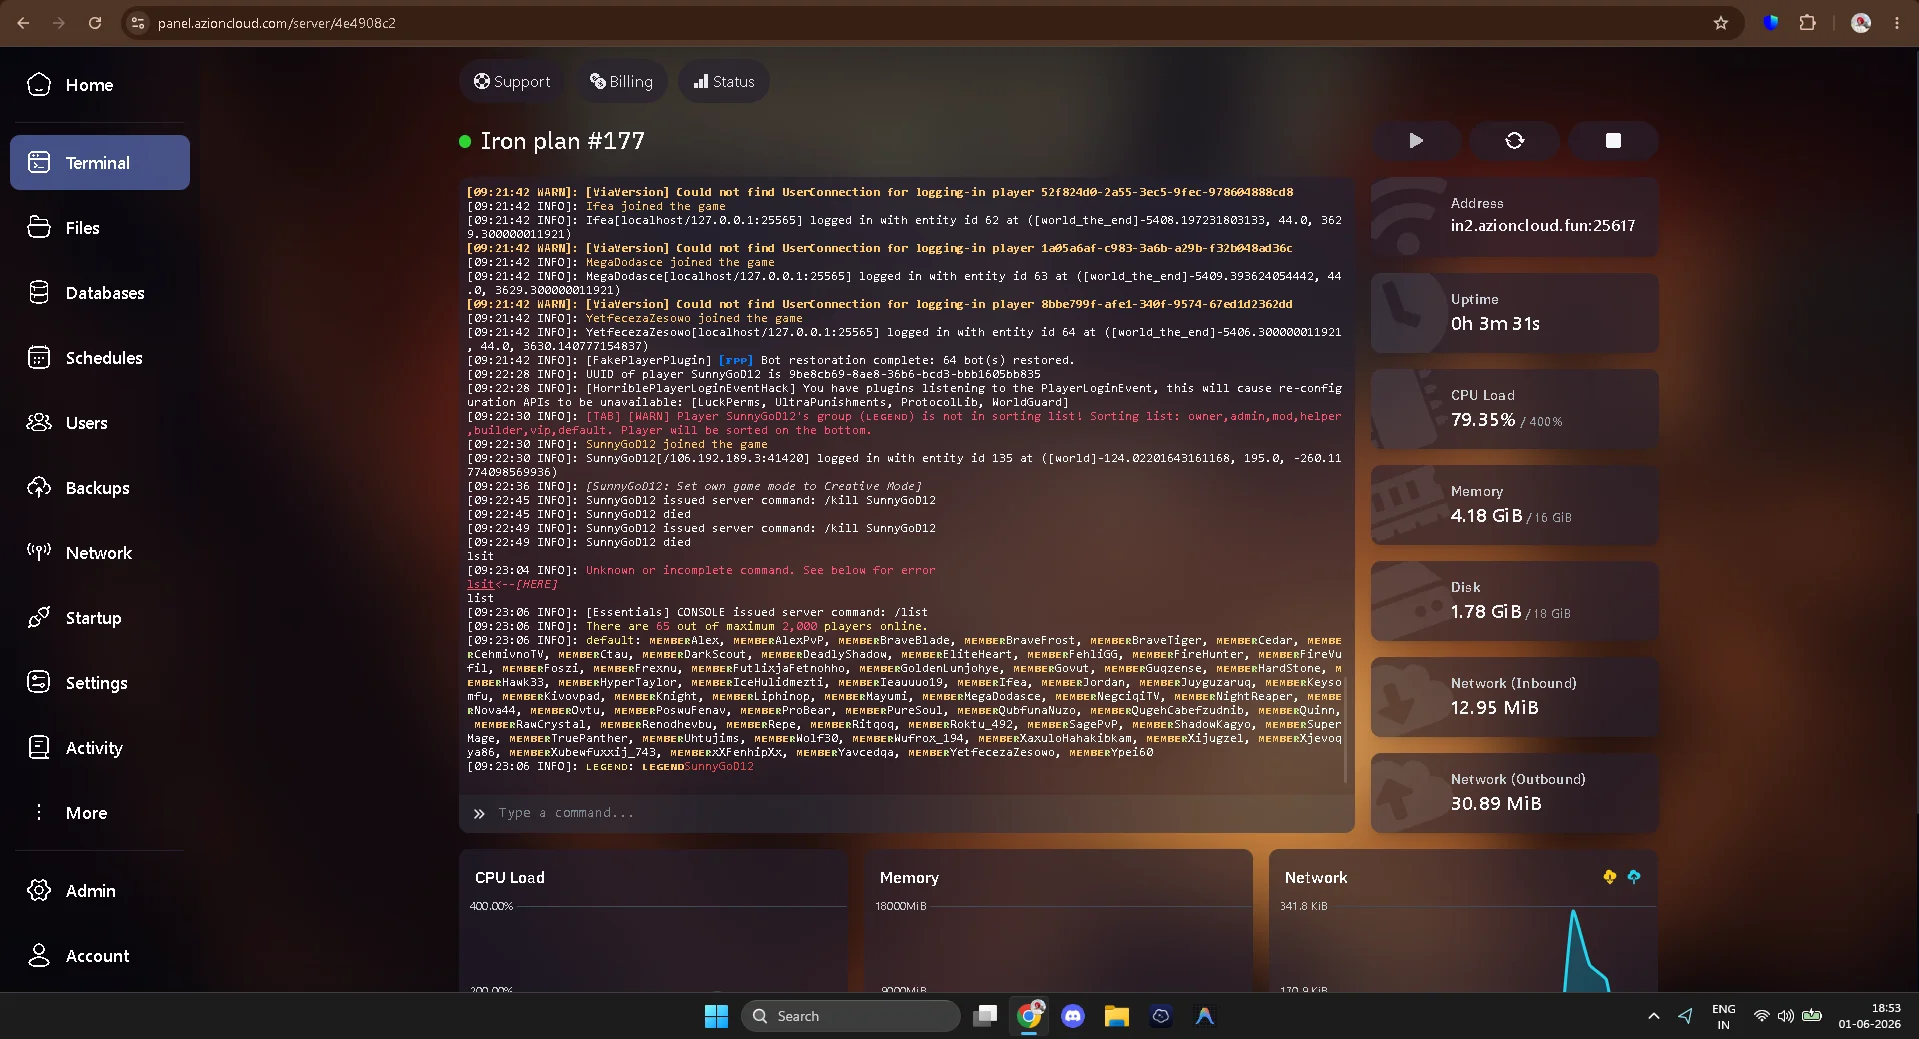Open Task View on the taskbar

click(x=986, y=1016)
